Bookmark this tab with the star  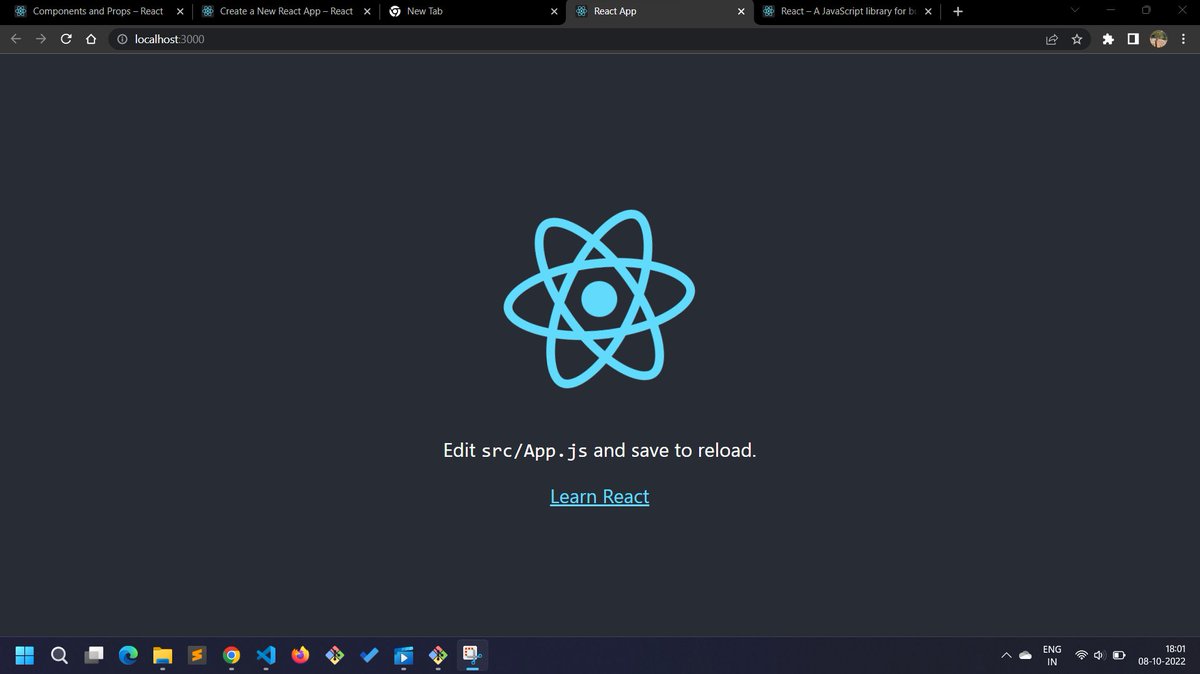coord(1077,40)
